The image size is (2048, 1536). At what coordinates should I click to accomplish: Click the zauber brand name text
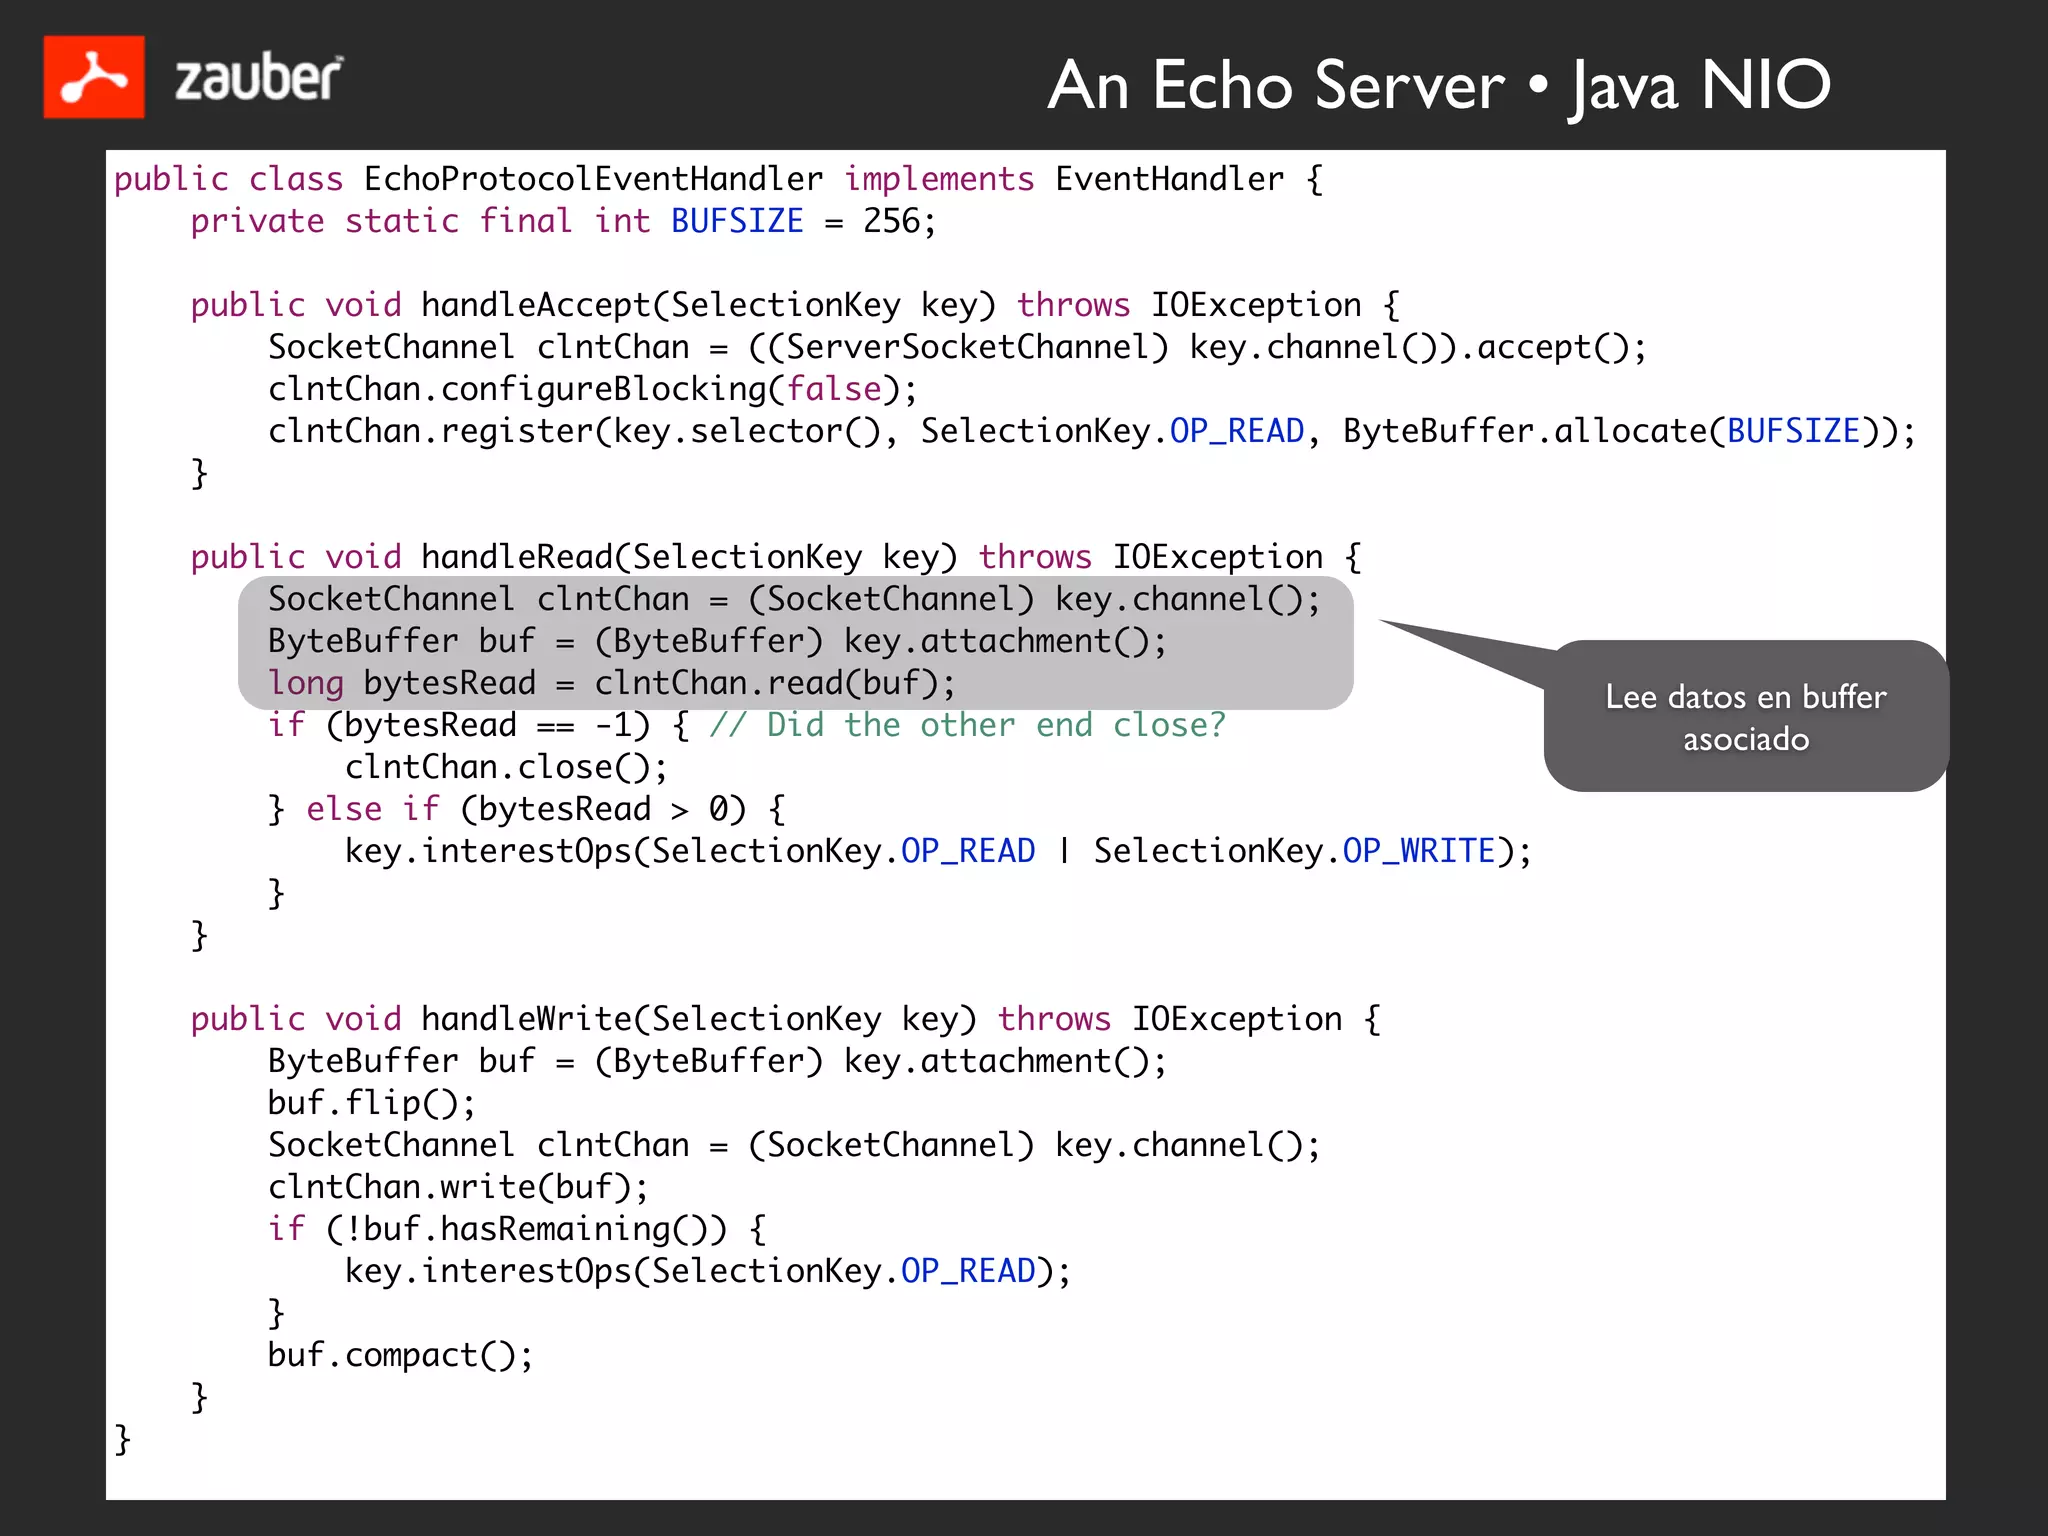[x=258, y=79]
